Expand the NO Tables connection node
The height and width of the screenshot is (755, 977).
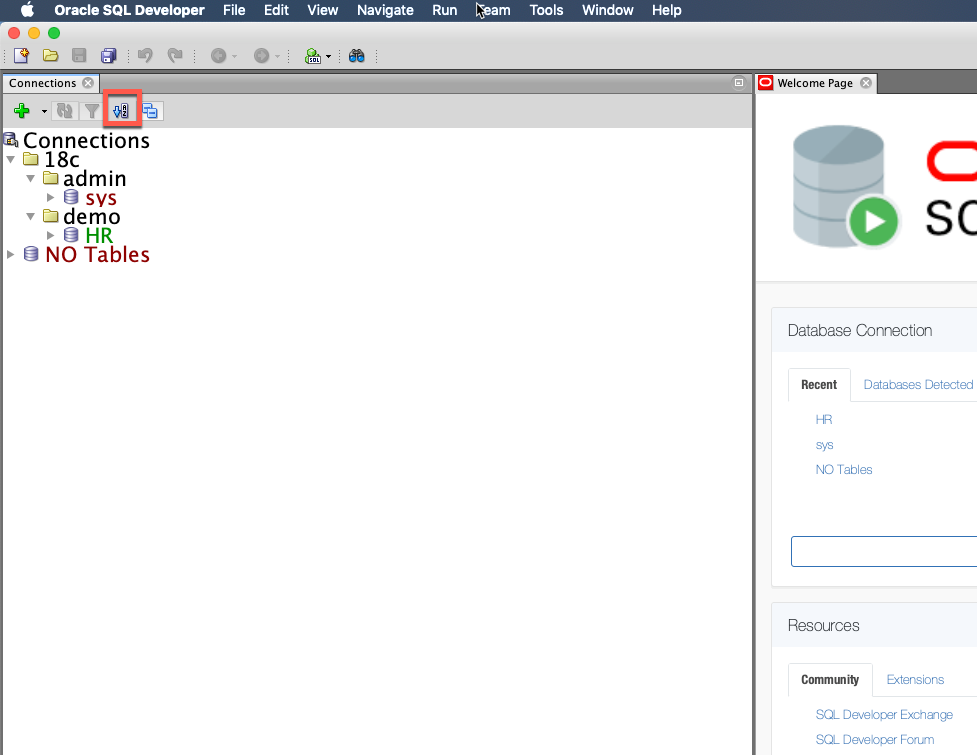click(11, 254)
